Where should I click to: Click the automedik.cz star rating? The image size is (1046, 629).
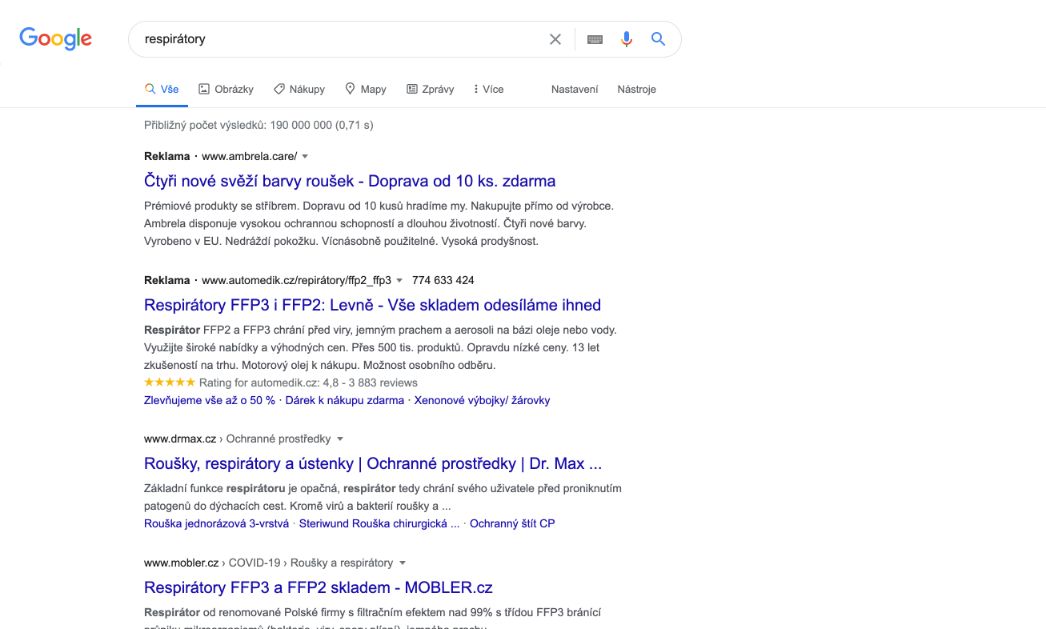pyautogui.click(x=169, y=383)
